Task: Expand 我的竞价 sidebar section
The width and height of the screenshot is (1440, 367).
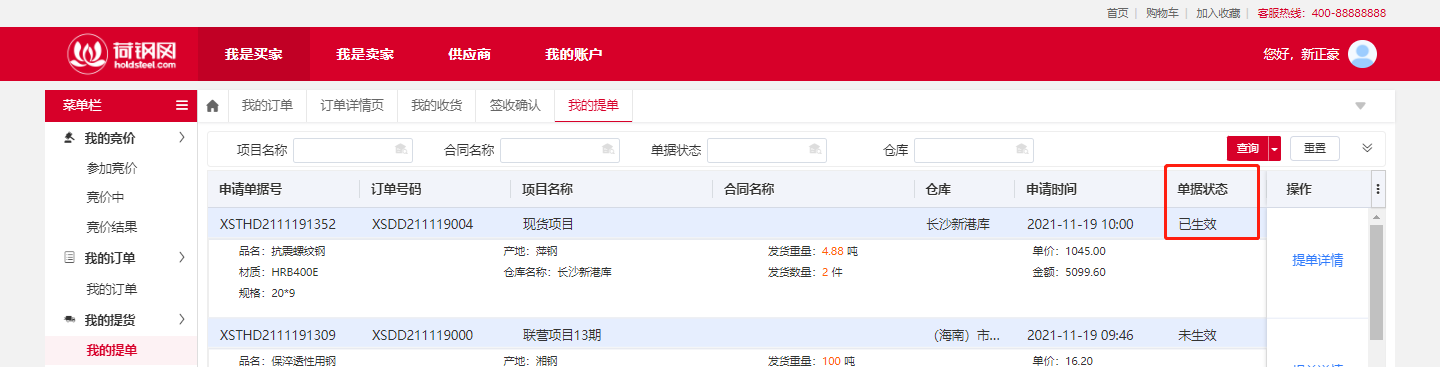Action: (x=181, y=137)
